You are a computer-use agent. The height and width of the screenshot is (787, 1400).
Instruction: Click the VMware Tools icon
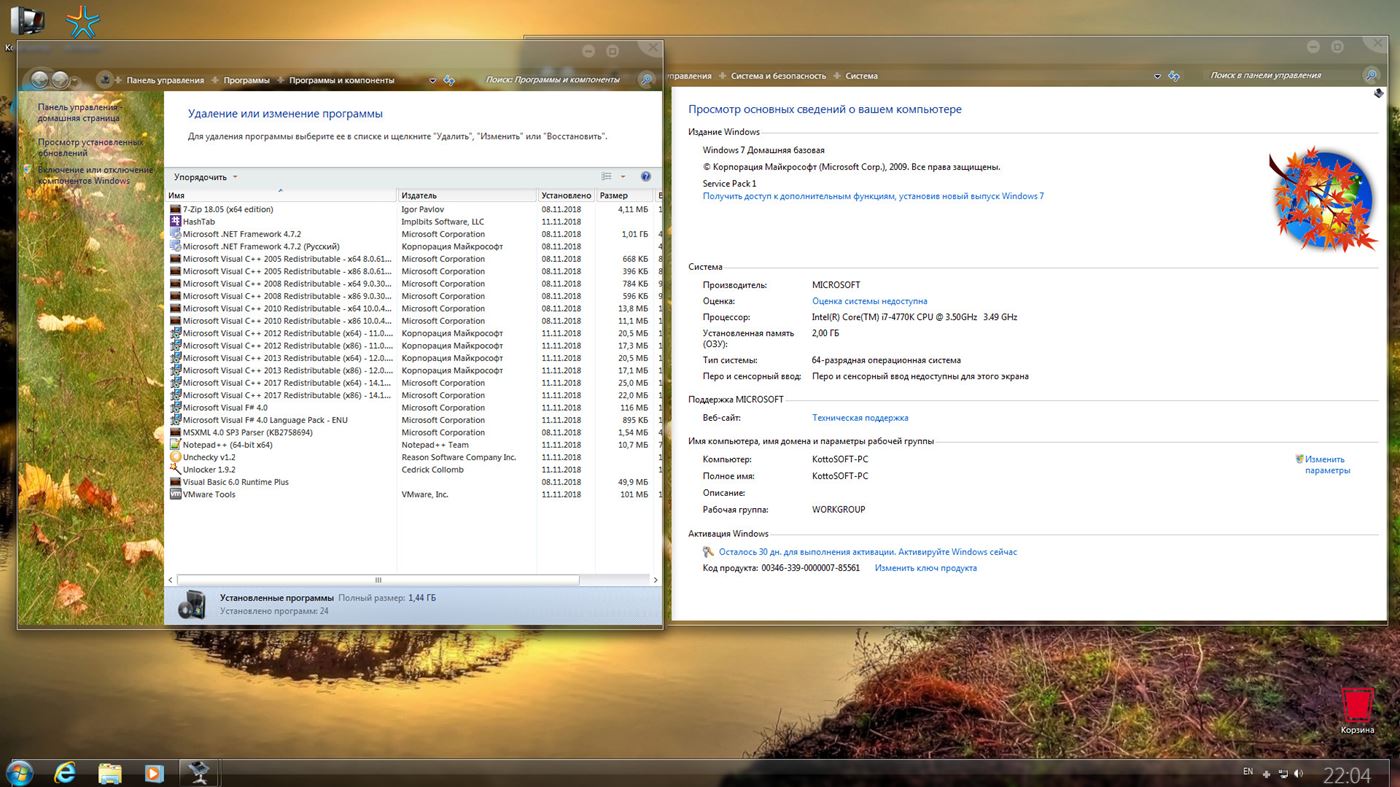click(x=175, y=494)
